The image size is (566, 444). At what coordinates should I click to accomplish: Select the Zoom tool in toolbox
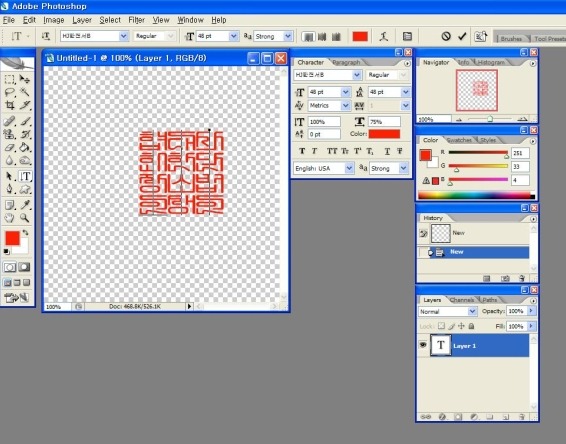(x=25, y=218)
